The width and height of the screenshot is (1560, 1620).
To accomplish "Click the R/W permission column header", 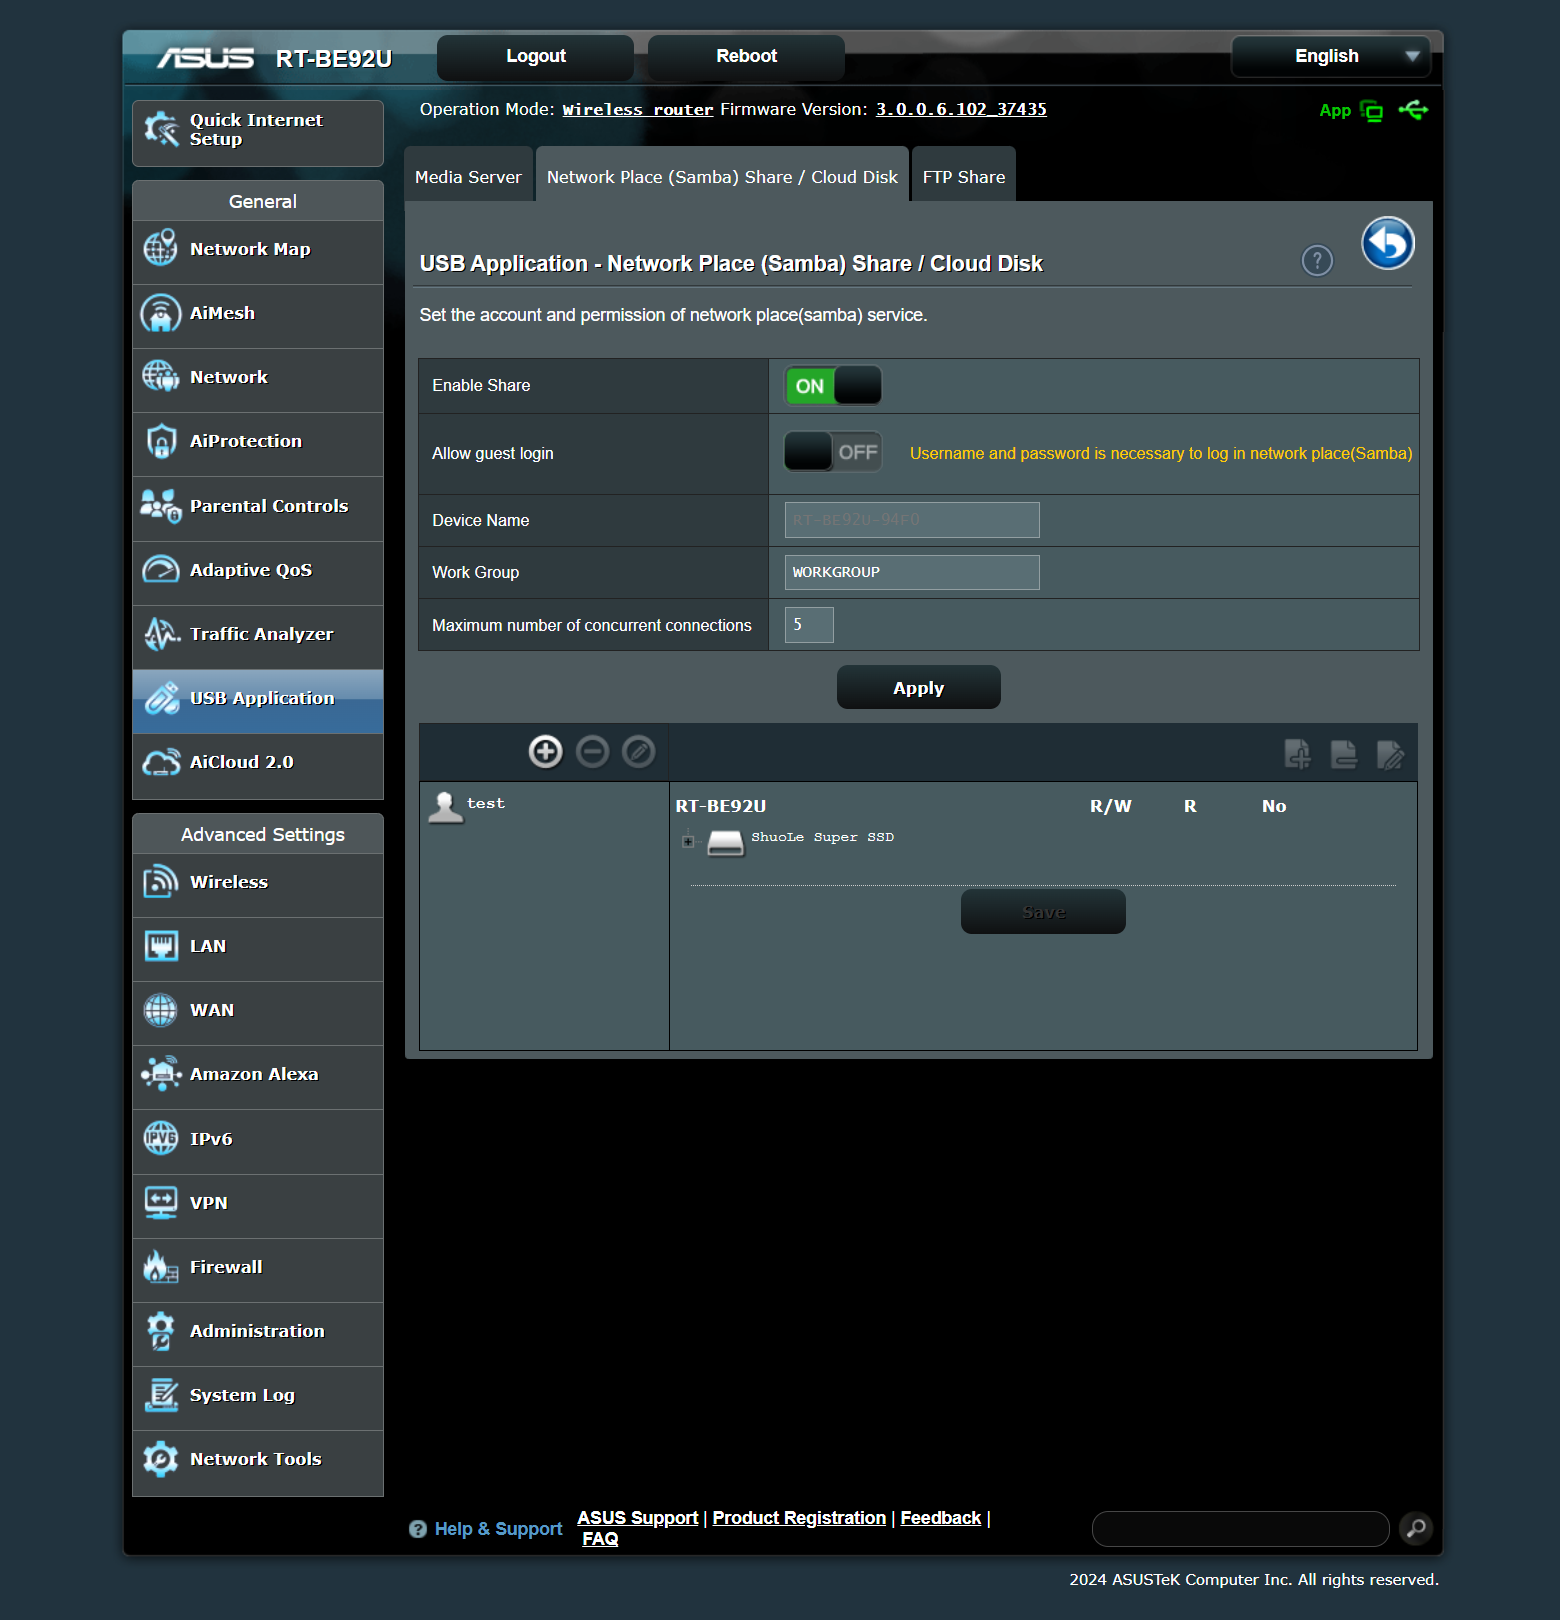I will pyautogui.click(x=1111, y=806).
